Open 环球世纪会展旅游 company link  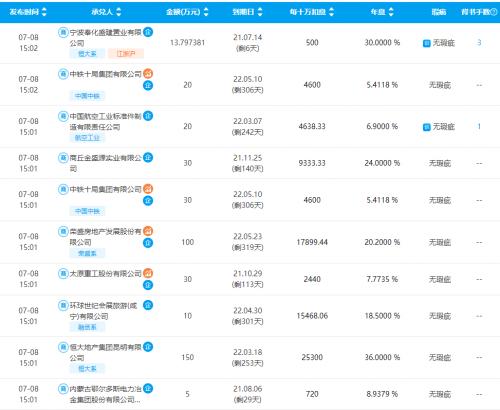tap(103, 311)
